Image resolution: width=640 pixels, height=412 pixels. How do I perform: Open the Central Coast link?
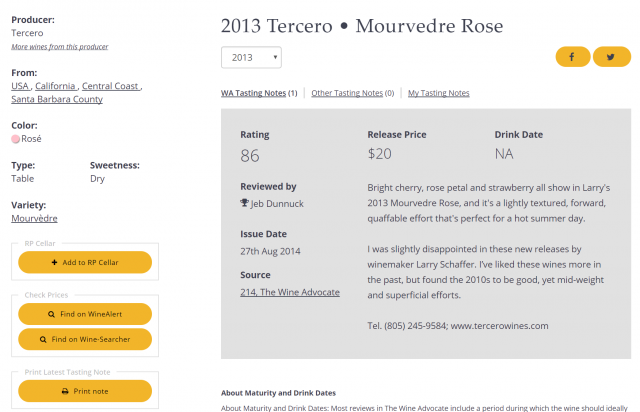(110, 86)
